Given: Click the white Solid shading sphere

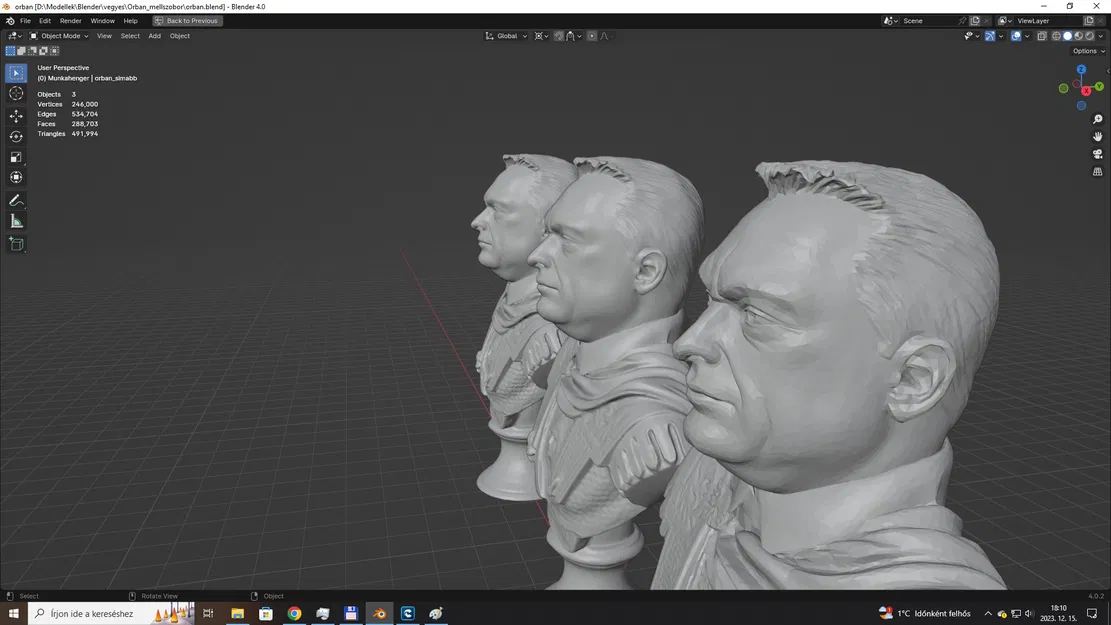Looking at the screenshot, I should click(x=1067, y=36).
